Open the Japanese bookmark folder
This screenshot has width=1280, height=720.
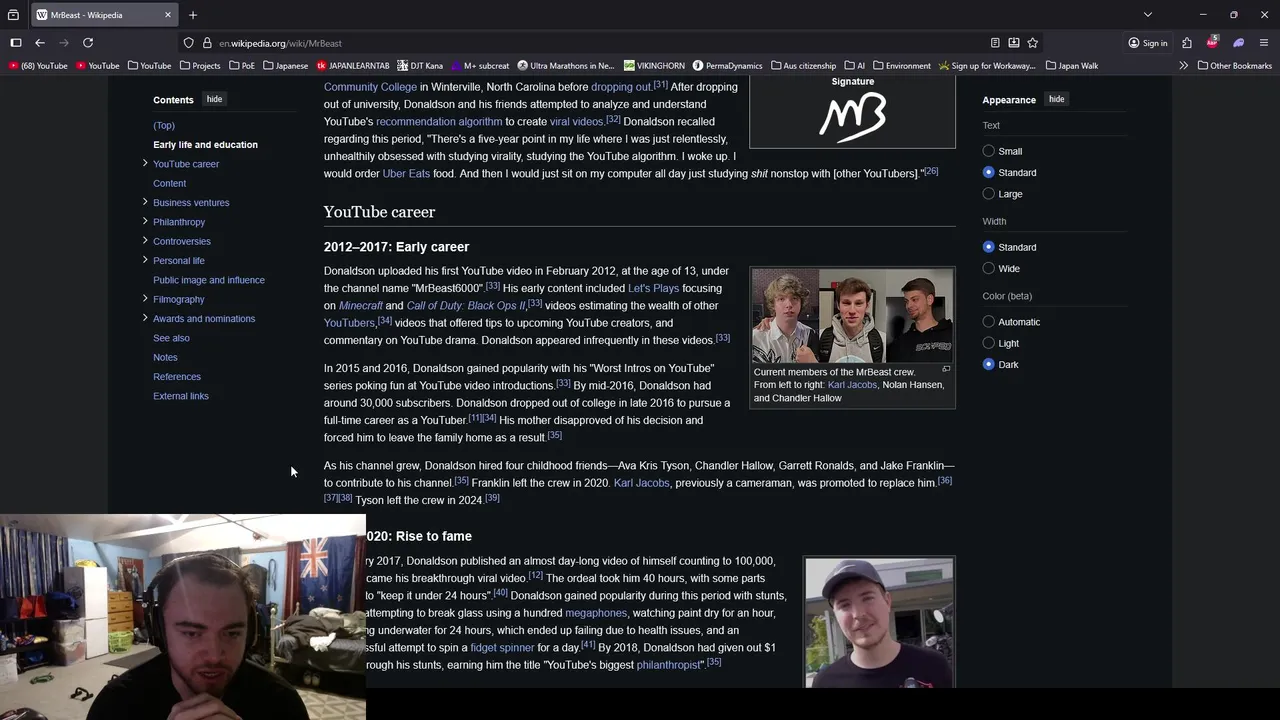285,66
